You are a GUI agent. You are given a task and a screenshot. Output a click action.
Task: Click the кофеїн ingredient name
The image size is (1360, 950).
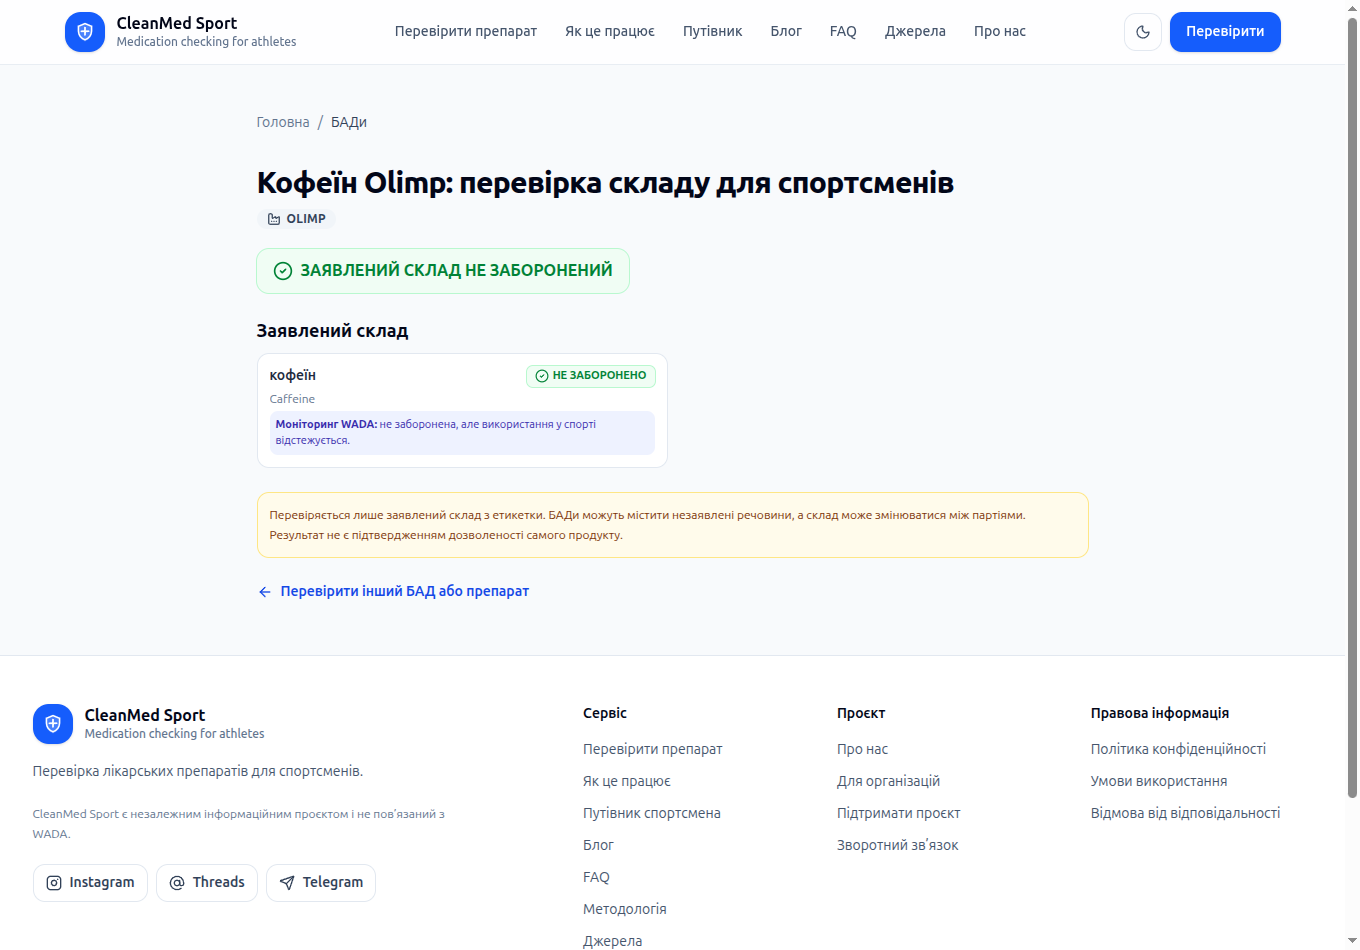coord(293,375)
